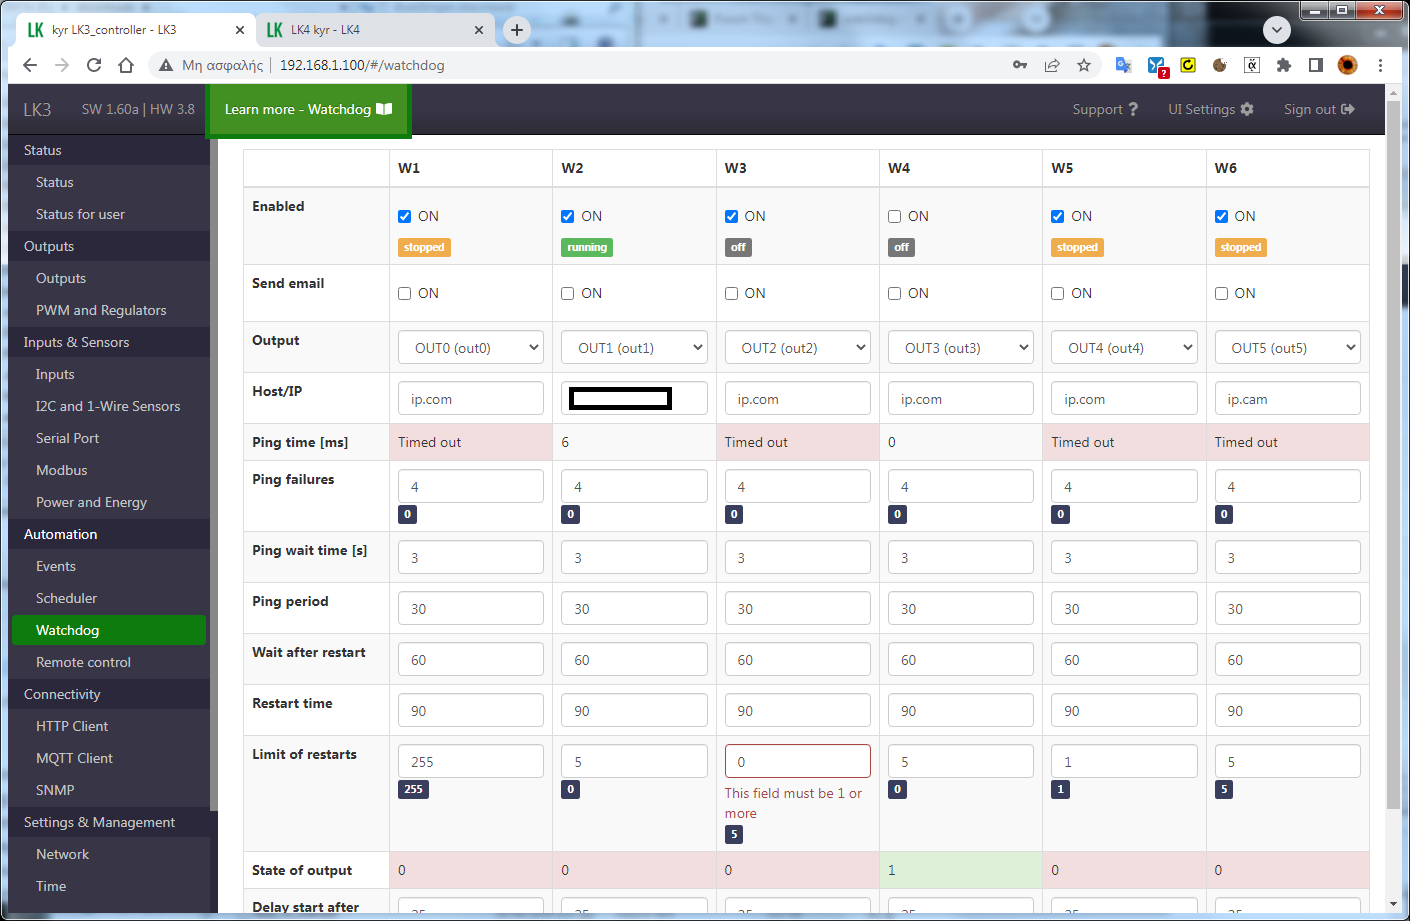Viewport: 1410px width, 921px height.
Task: Open the browser extensions puzzle icon
Action: [x=1284, y=65]
